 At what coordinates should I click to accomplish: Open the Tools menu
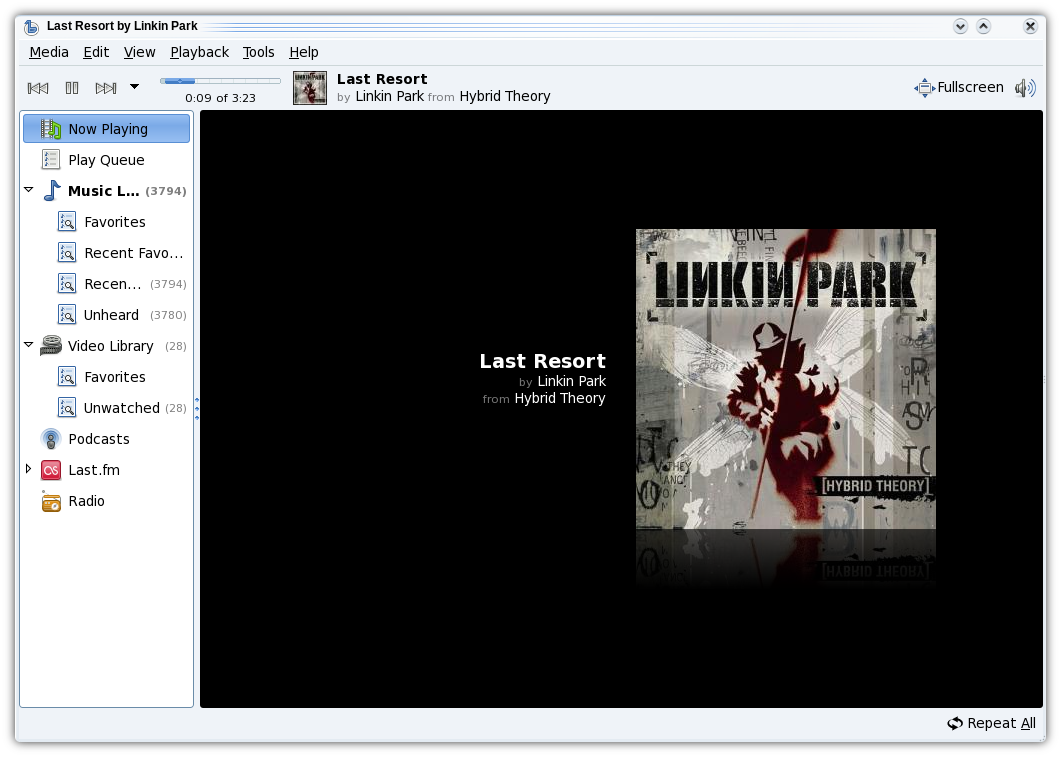coord(258,52)
